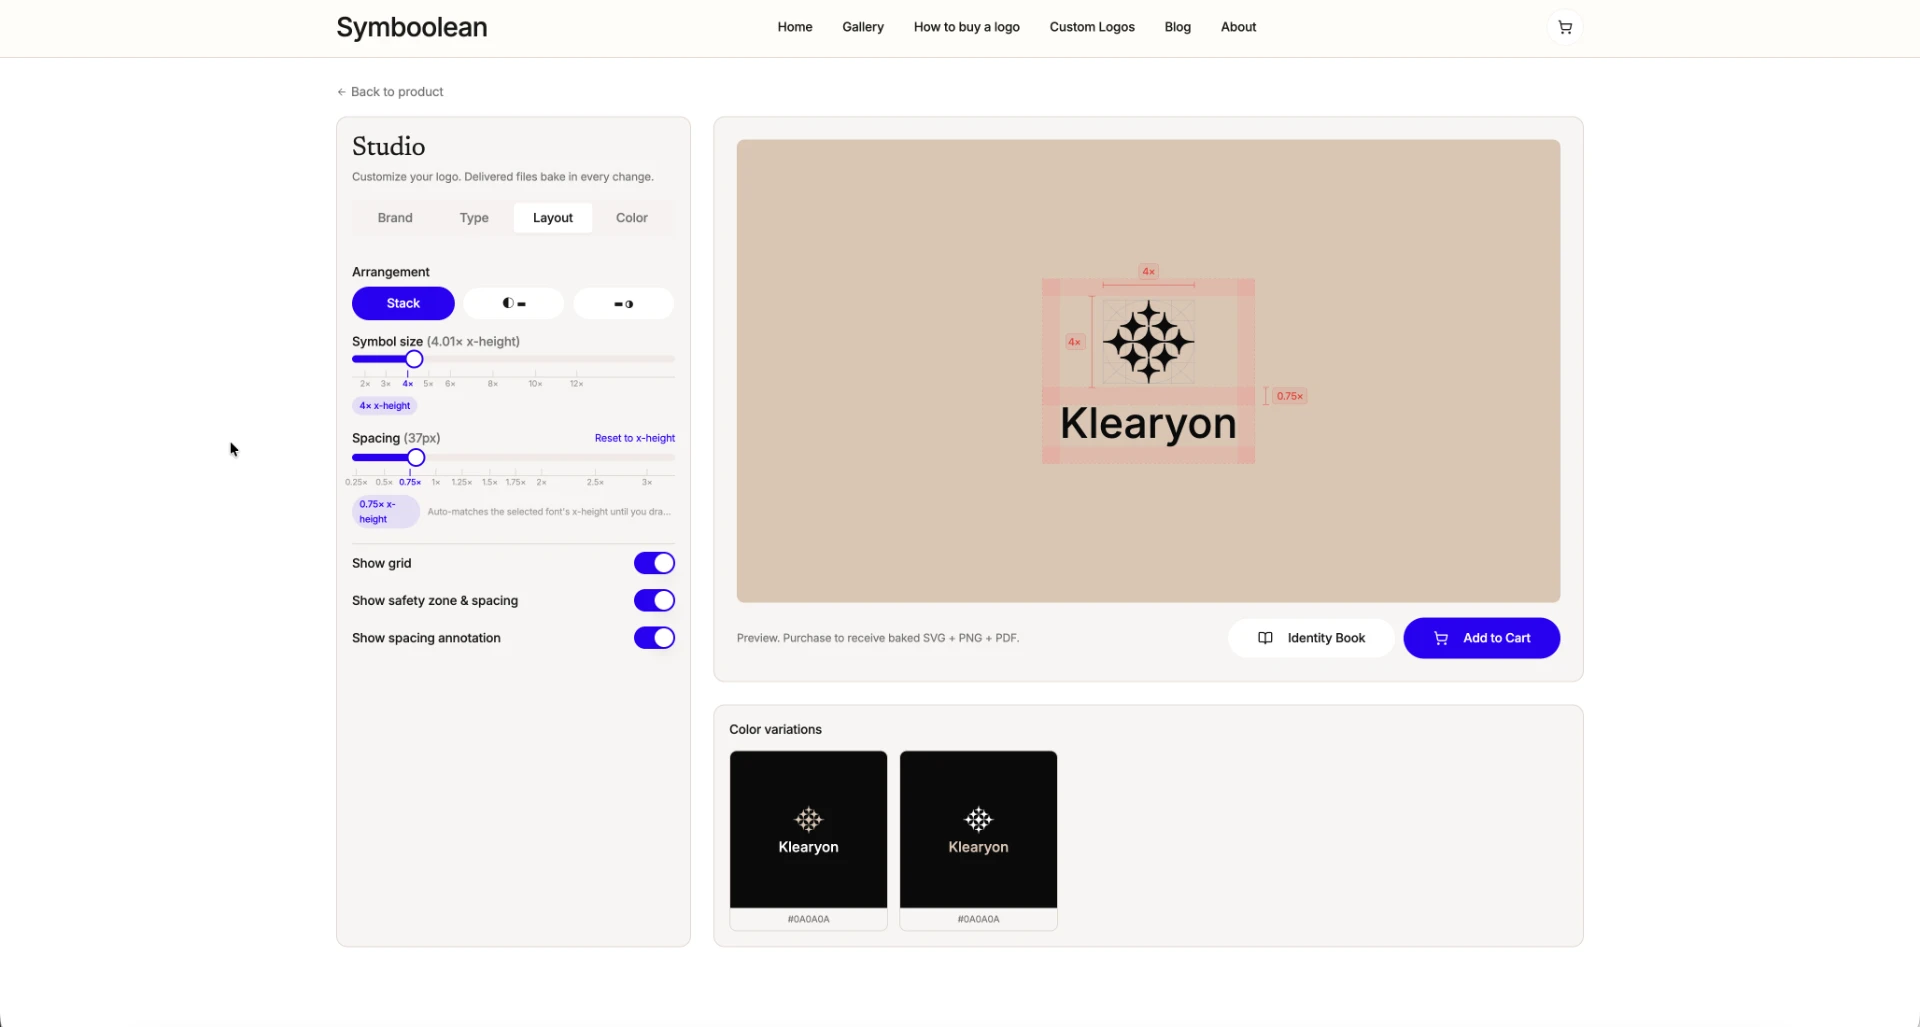Click the back arrow beside Back to product
This screenshot has height=1027, width=1920.
click(341, 92)
